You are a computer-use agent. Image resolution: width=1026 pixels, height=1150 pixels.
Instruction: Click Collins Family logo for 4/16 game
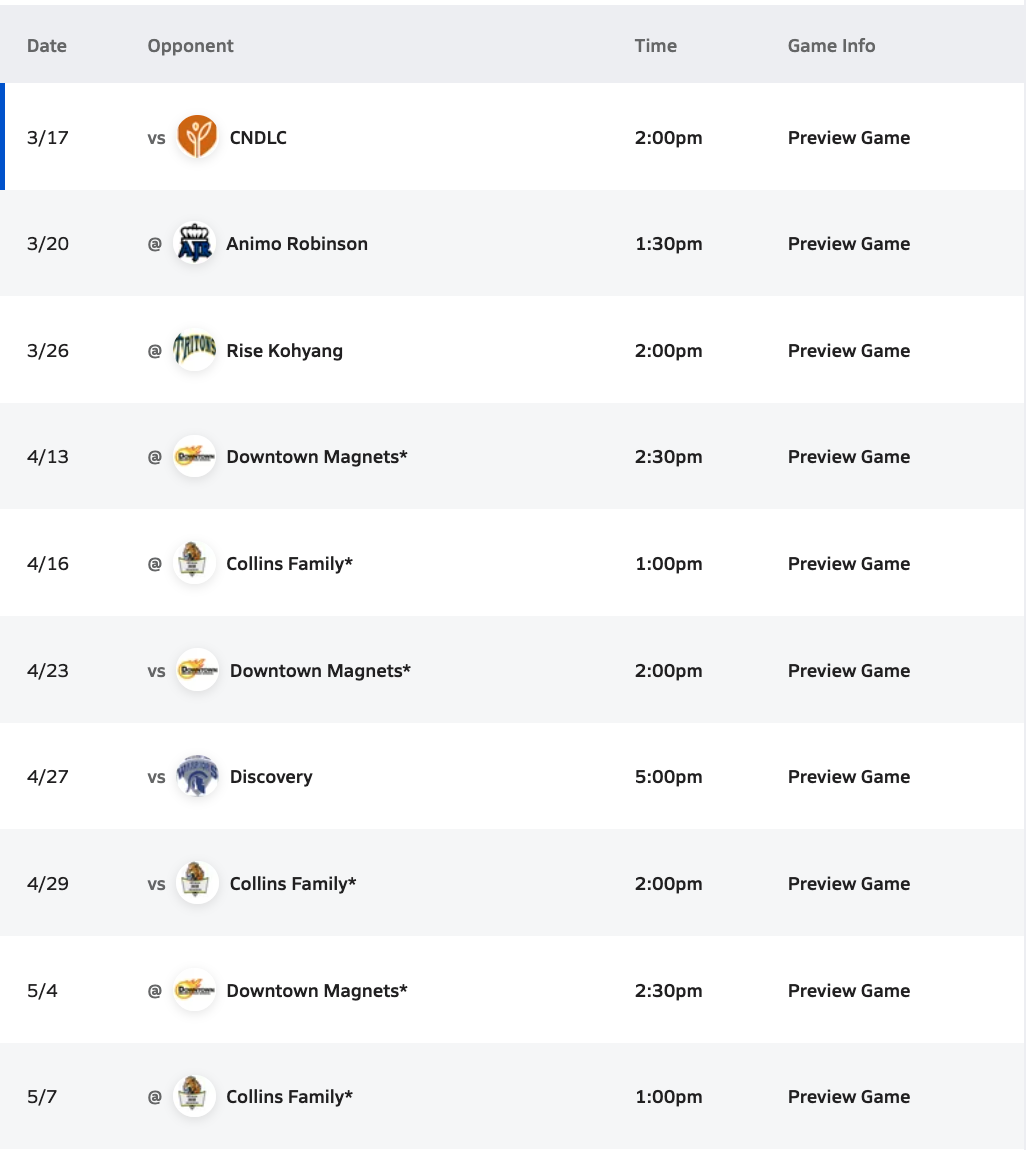[x=194, y=564]
